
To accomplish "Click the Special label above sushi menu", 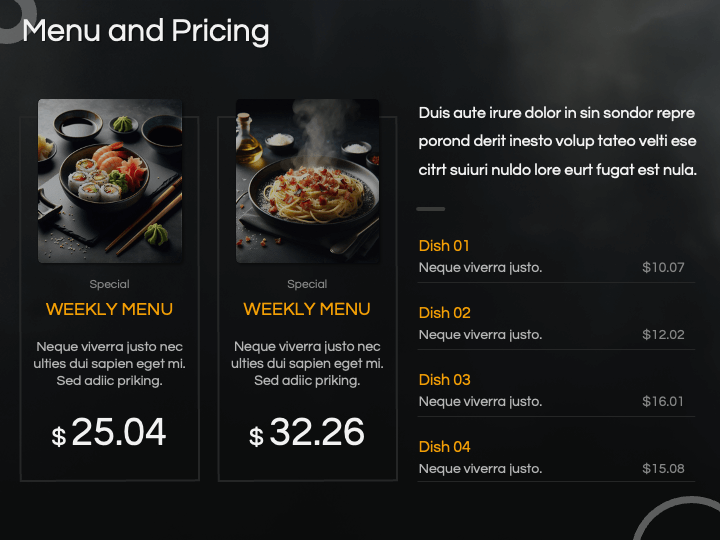I will tap(109, 284).
